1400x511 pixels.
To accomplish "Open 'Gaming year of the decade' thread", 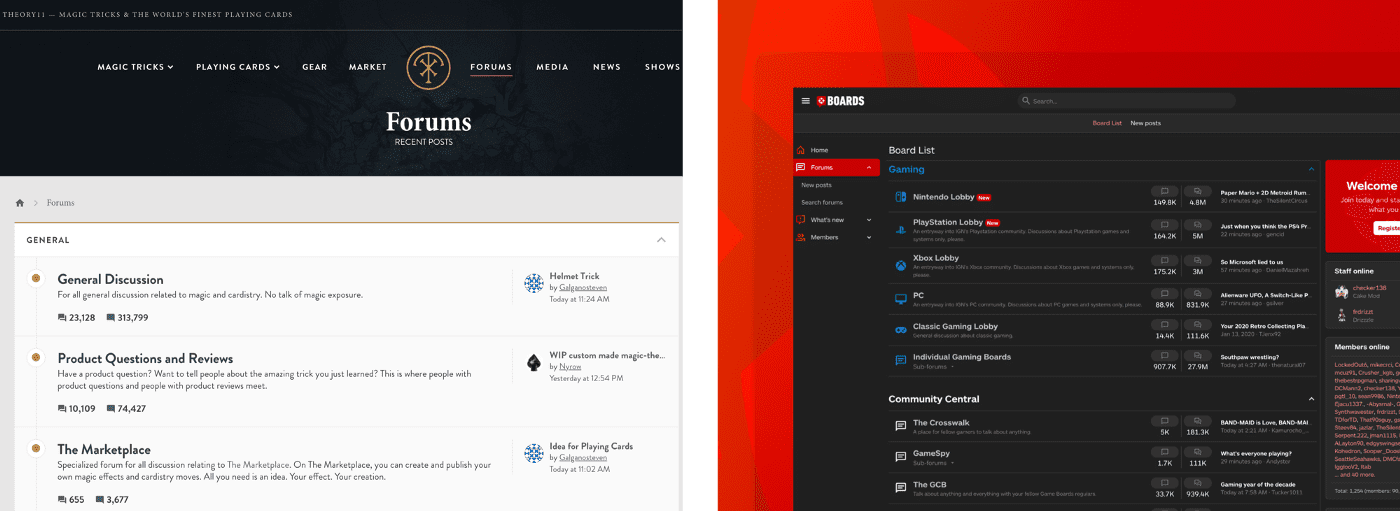I will point(1256,484).
